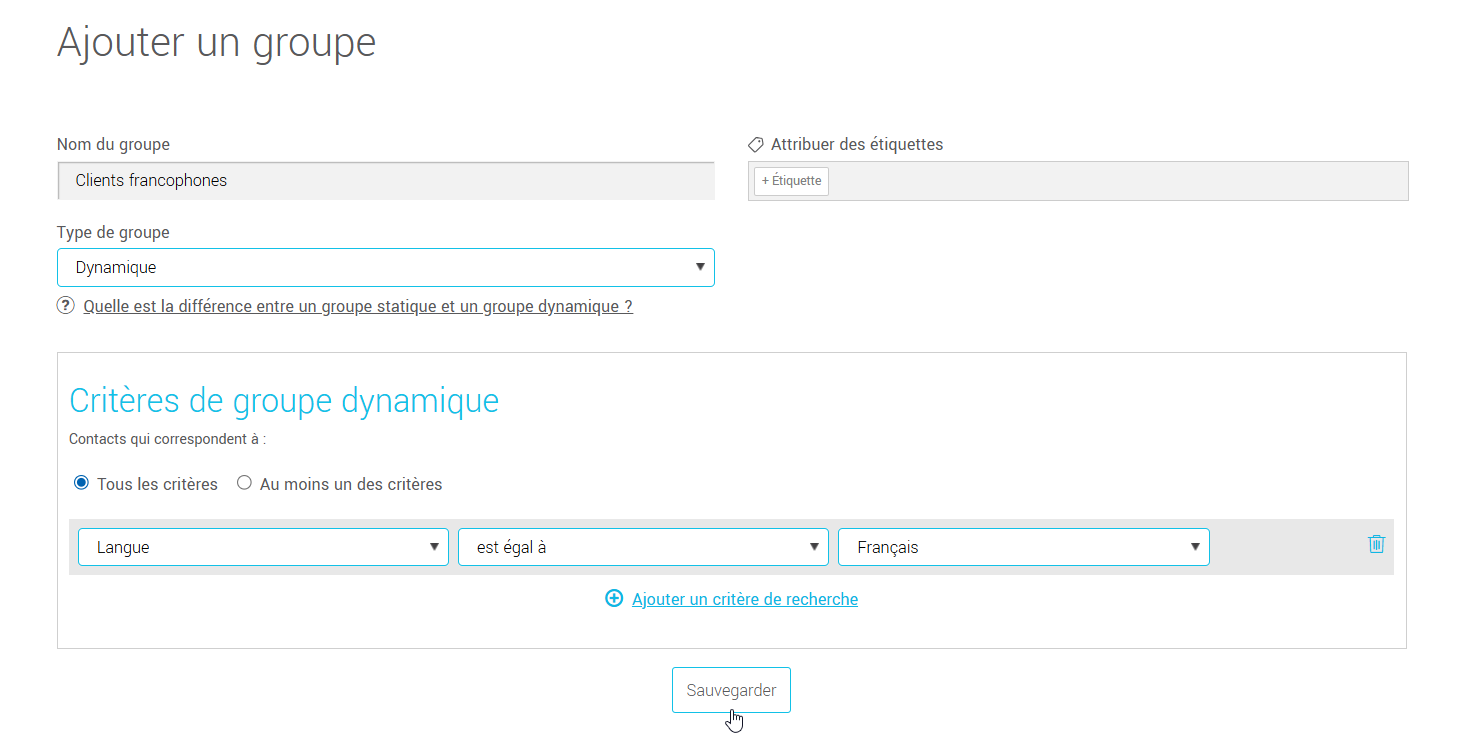Image resolution: width=1479 pixels, height=749 pixels.
Task: Select the Au moins un des critères option
Action: pos(244,483)
